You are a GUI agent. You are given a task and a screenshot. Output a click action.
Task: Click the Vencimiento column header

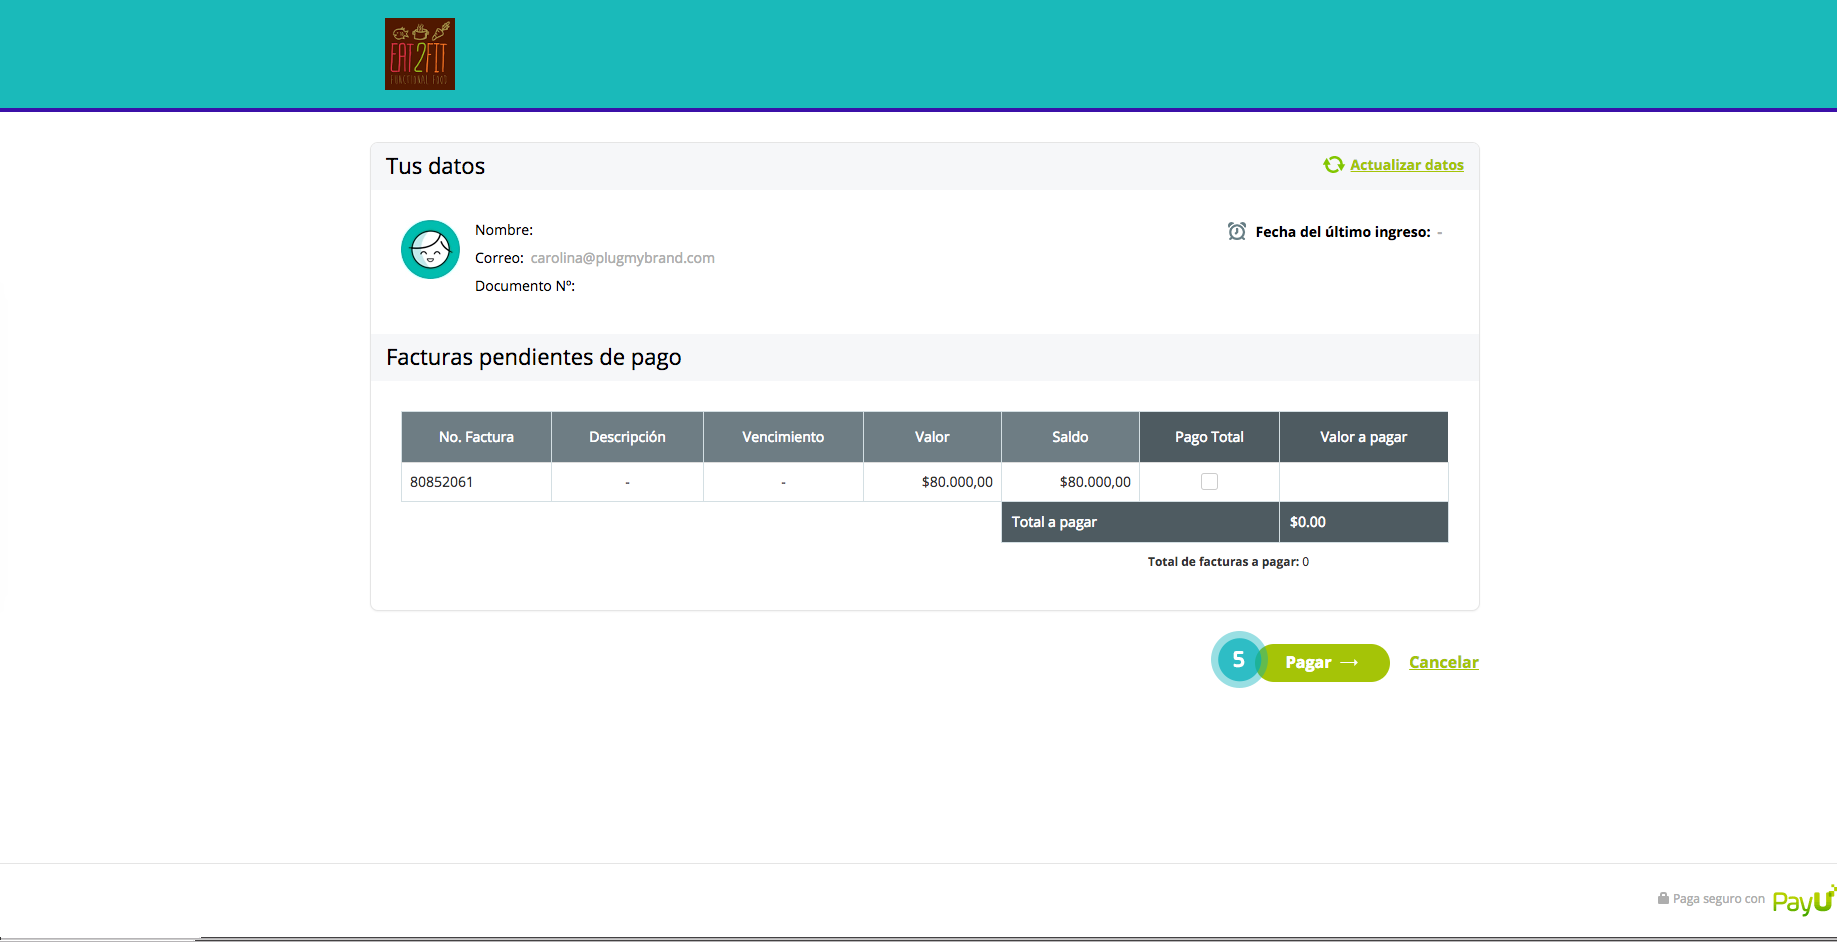[783, 437]
